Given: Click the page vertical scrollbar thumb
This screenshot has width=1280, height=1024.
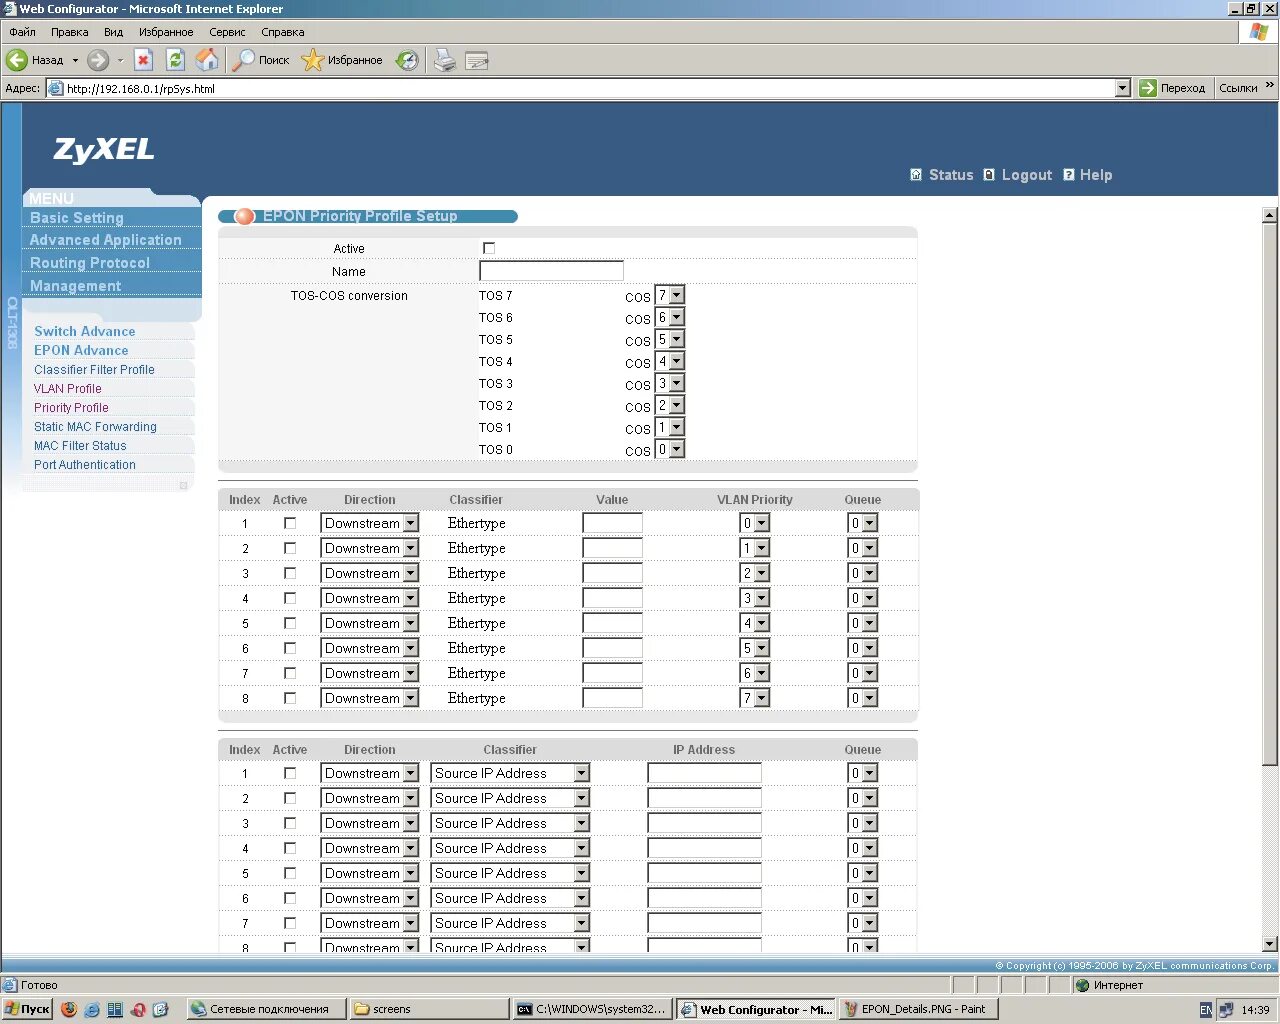Looking at the screenshot, I should [x=1270, y=495].
